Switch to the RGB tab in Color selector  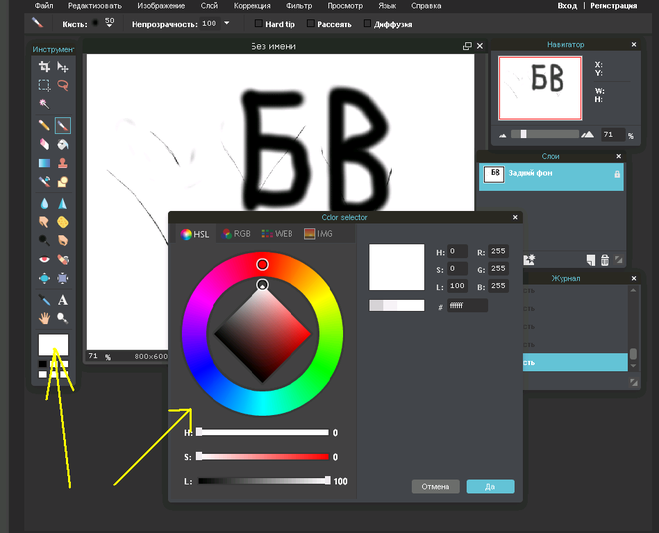[236, 234]
